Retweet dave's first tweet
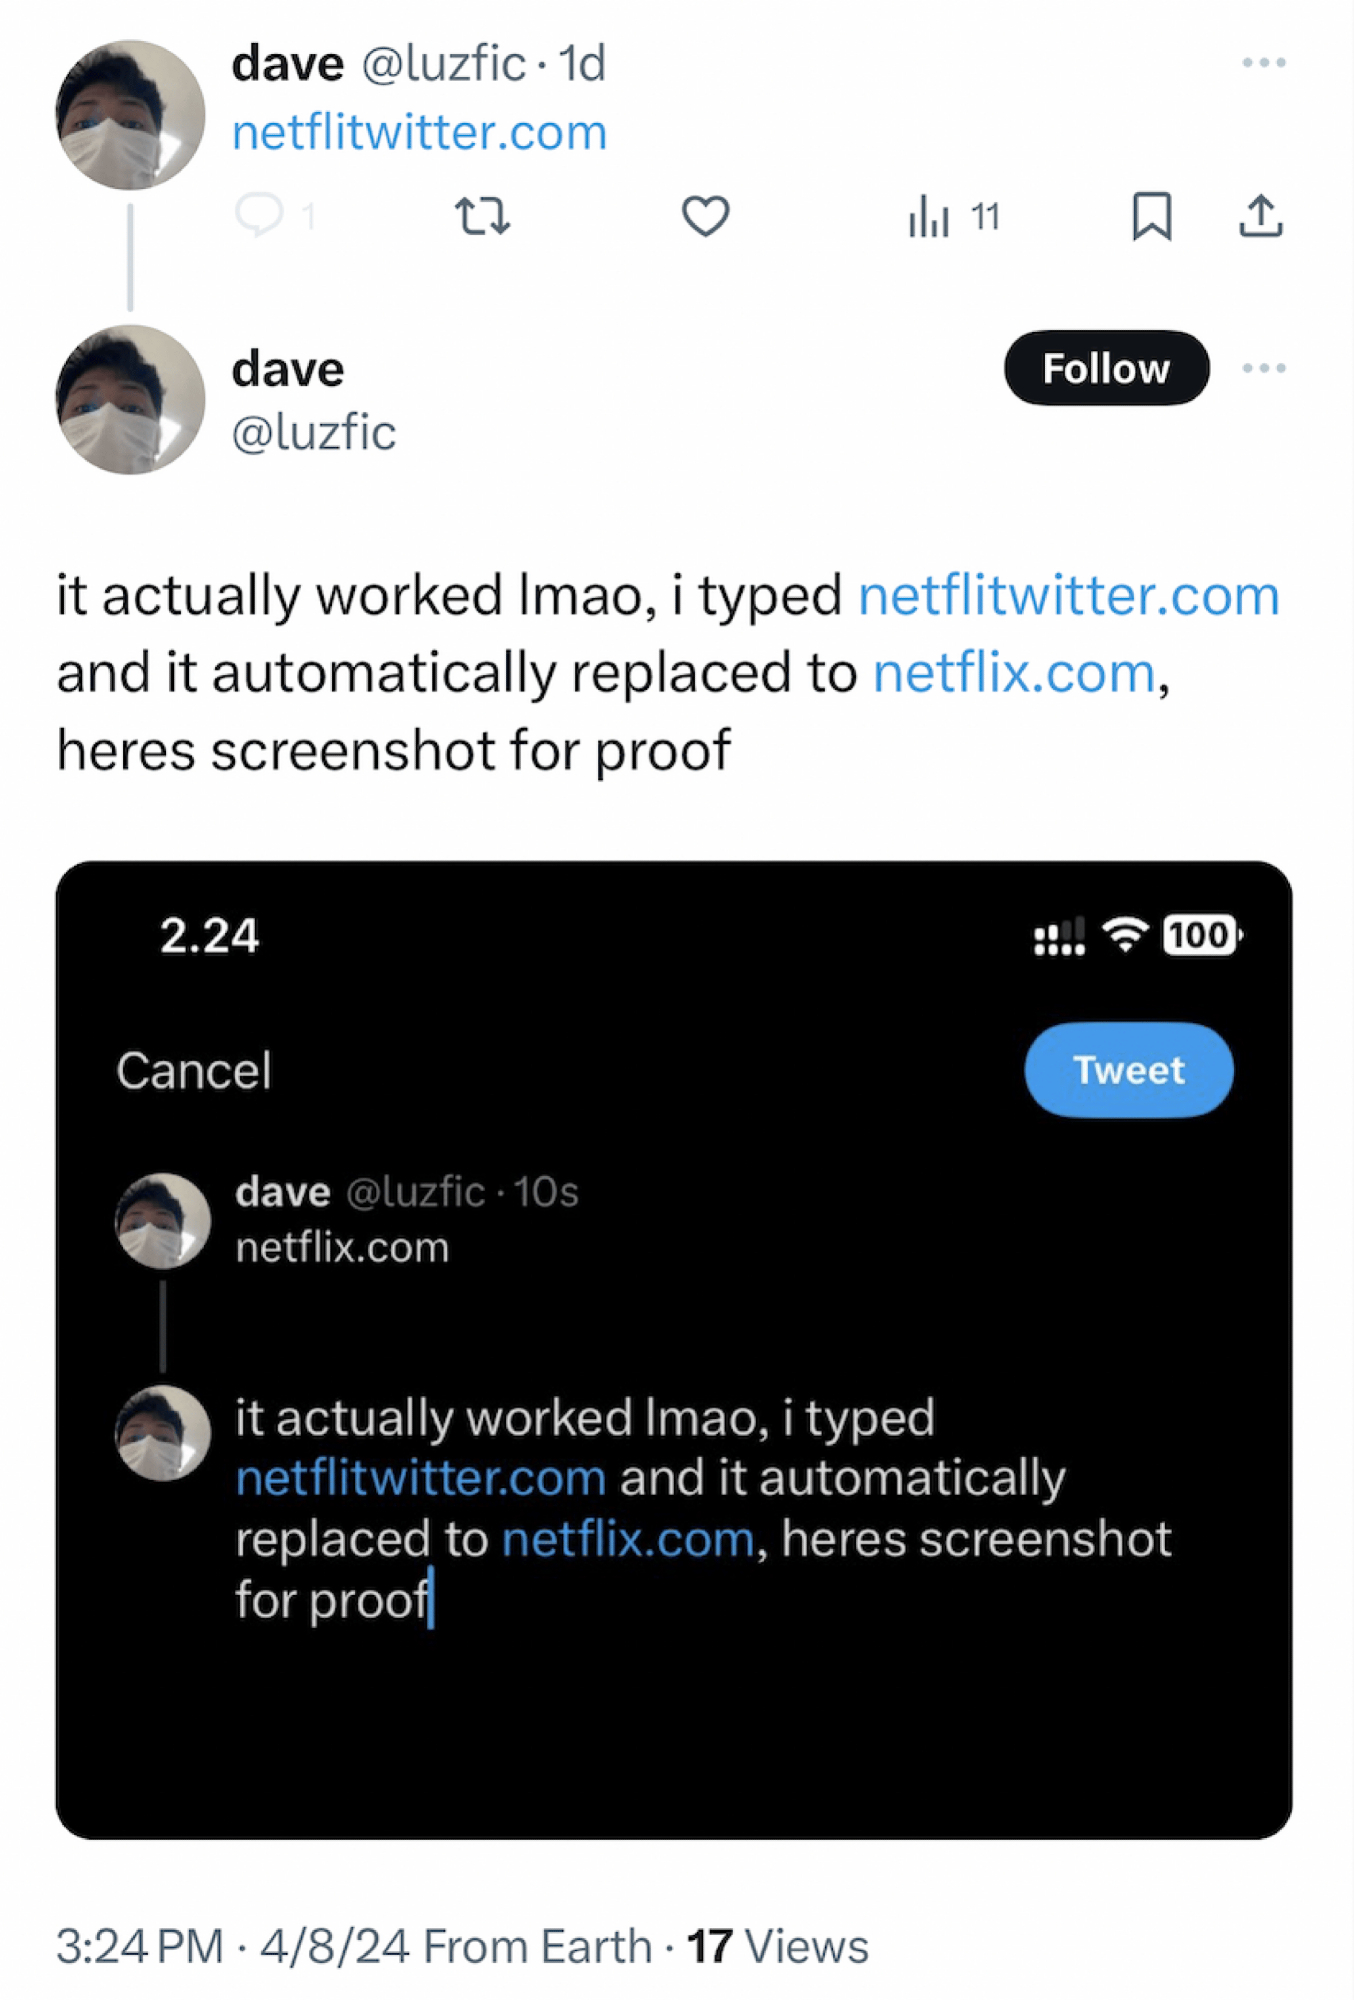 pyautogui.click(x=483, y=216)
